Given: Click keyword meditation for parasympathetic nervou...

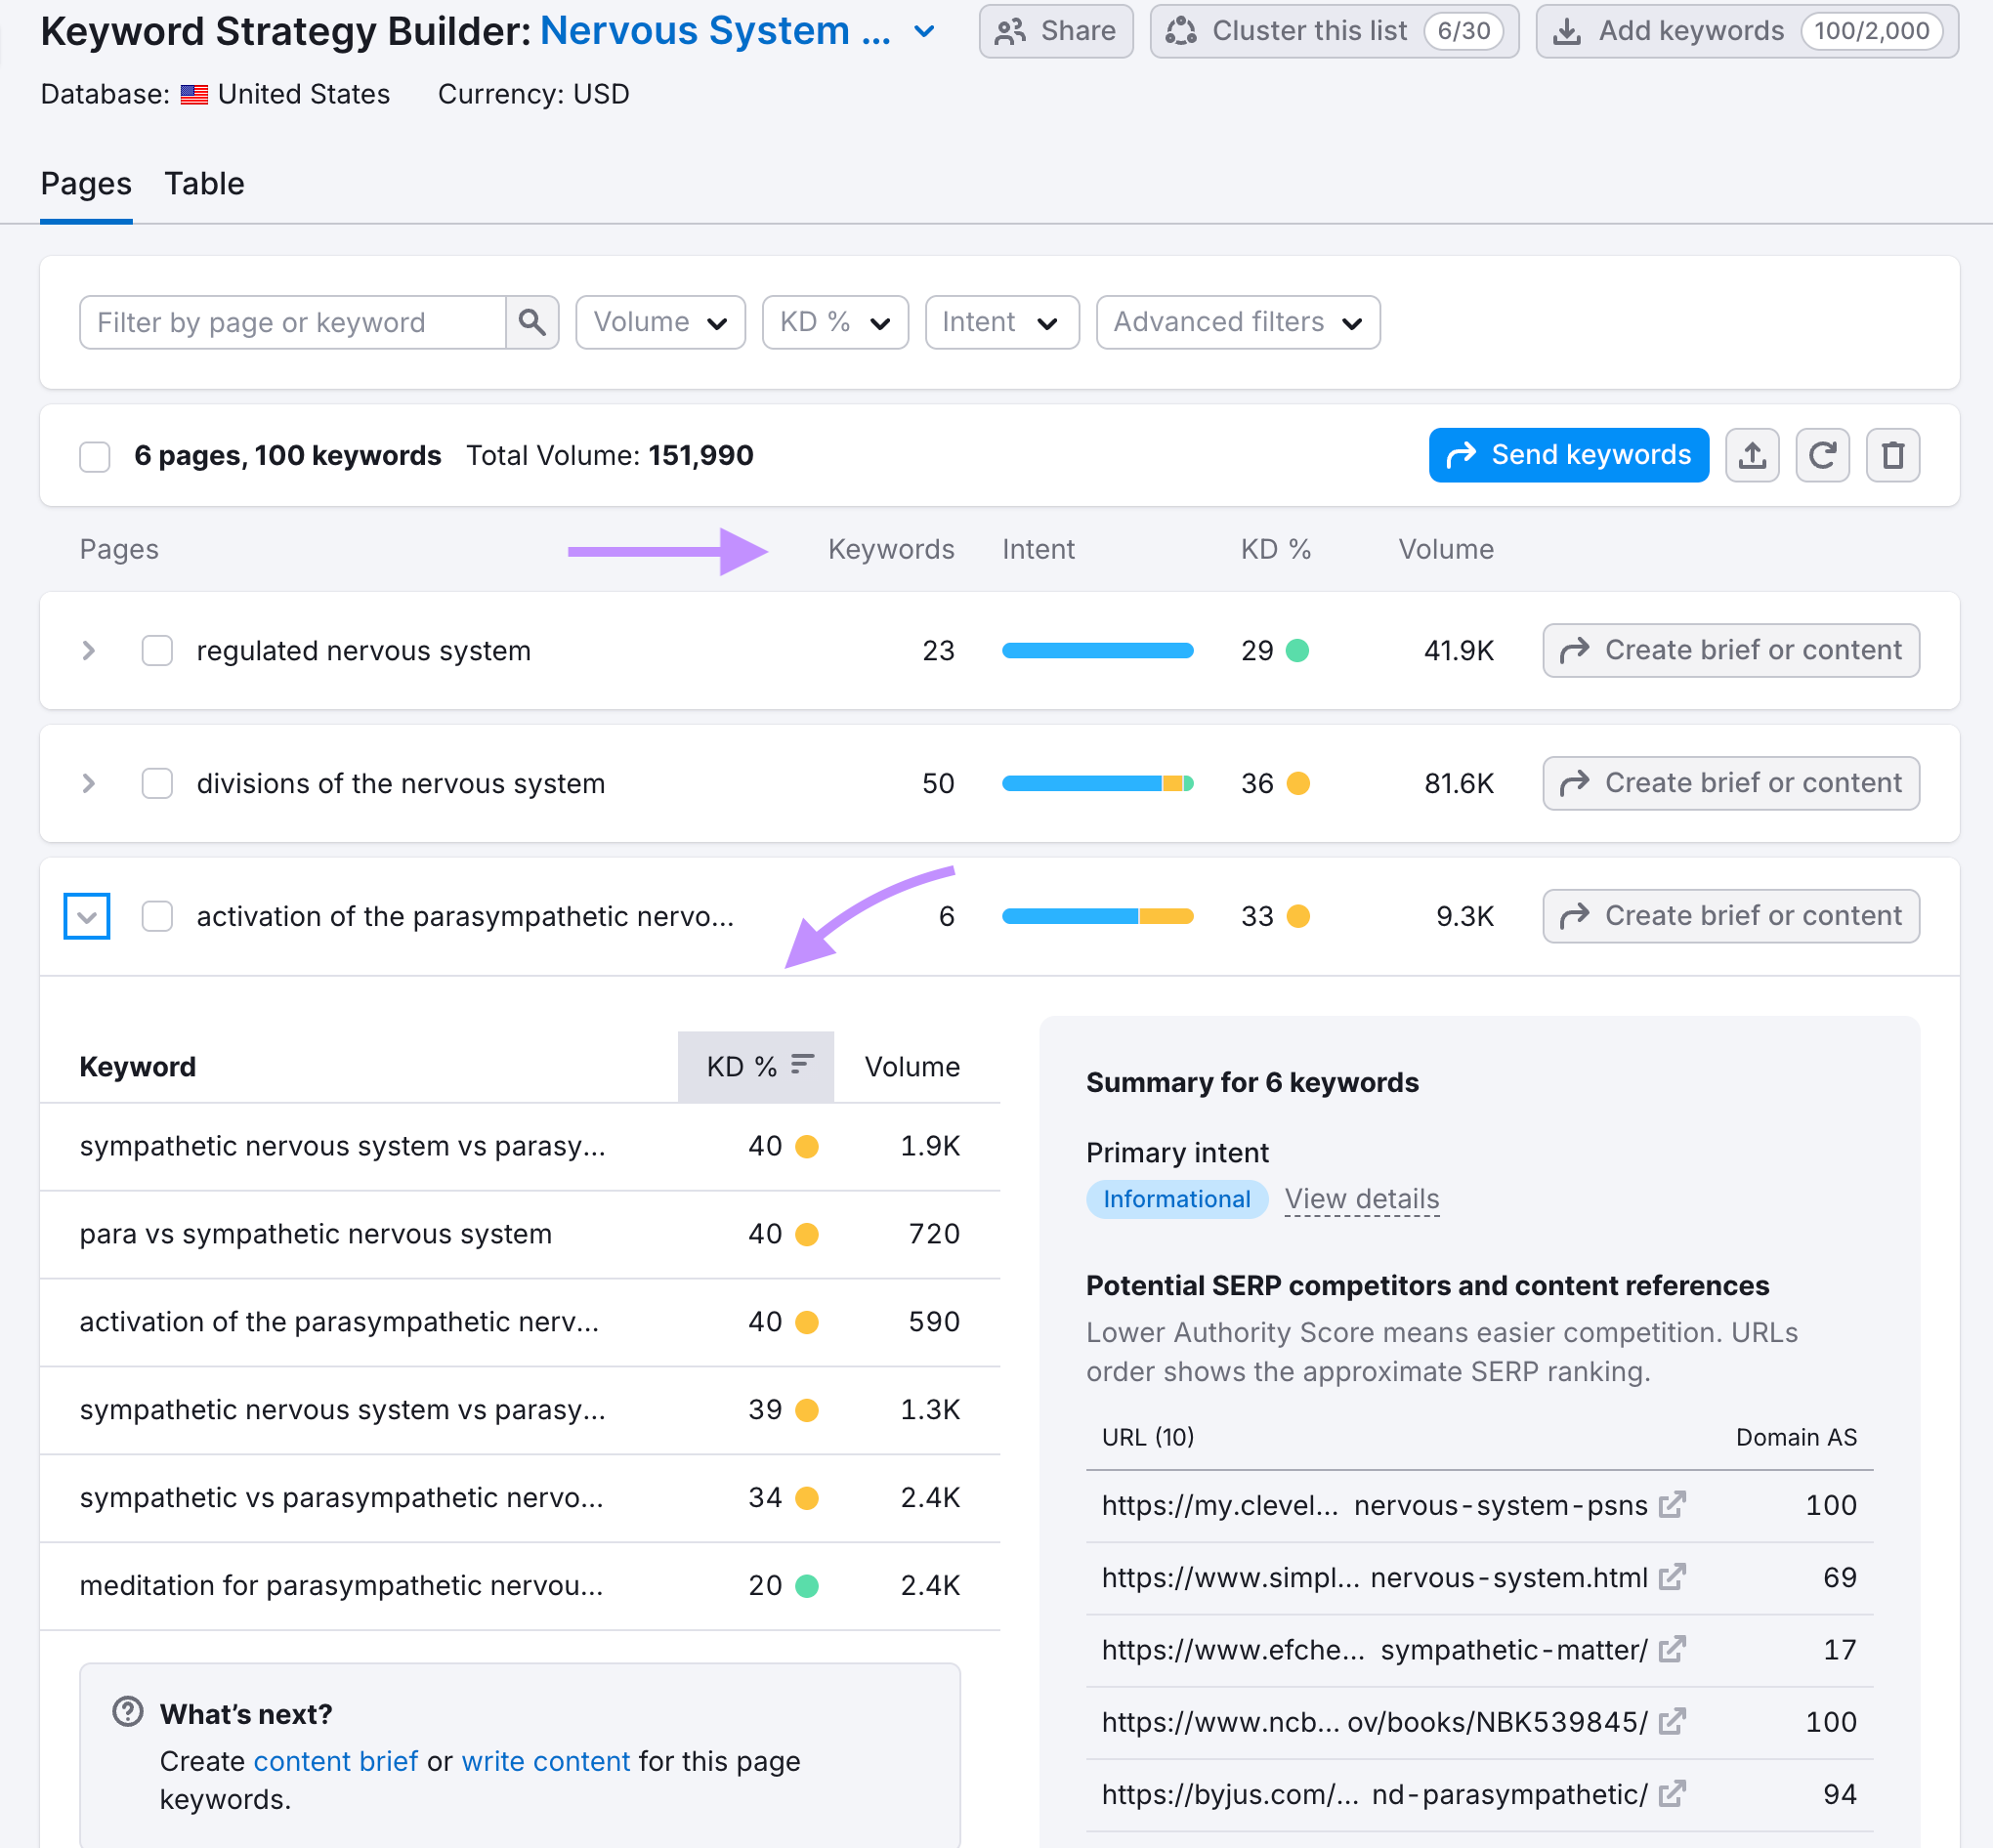Looking at the screenshot, I should point(341,1585).
